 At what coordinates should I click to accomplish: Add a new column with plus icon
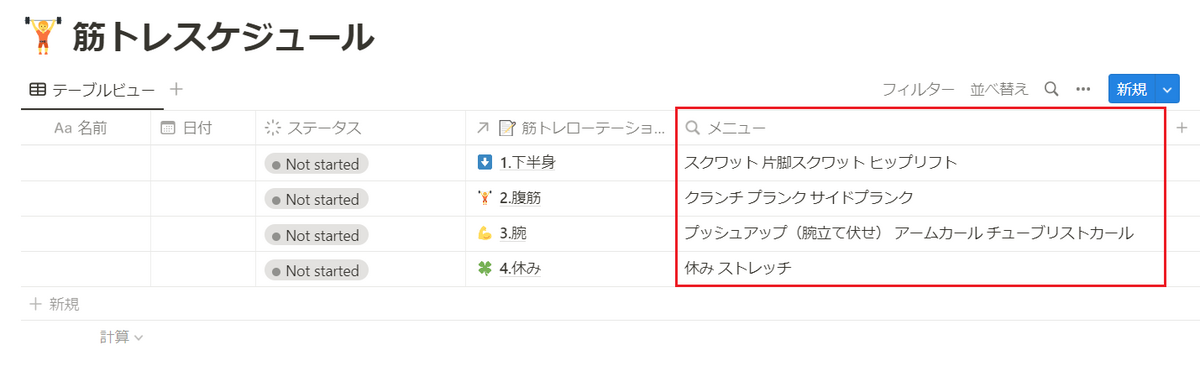click(1181, 128)
